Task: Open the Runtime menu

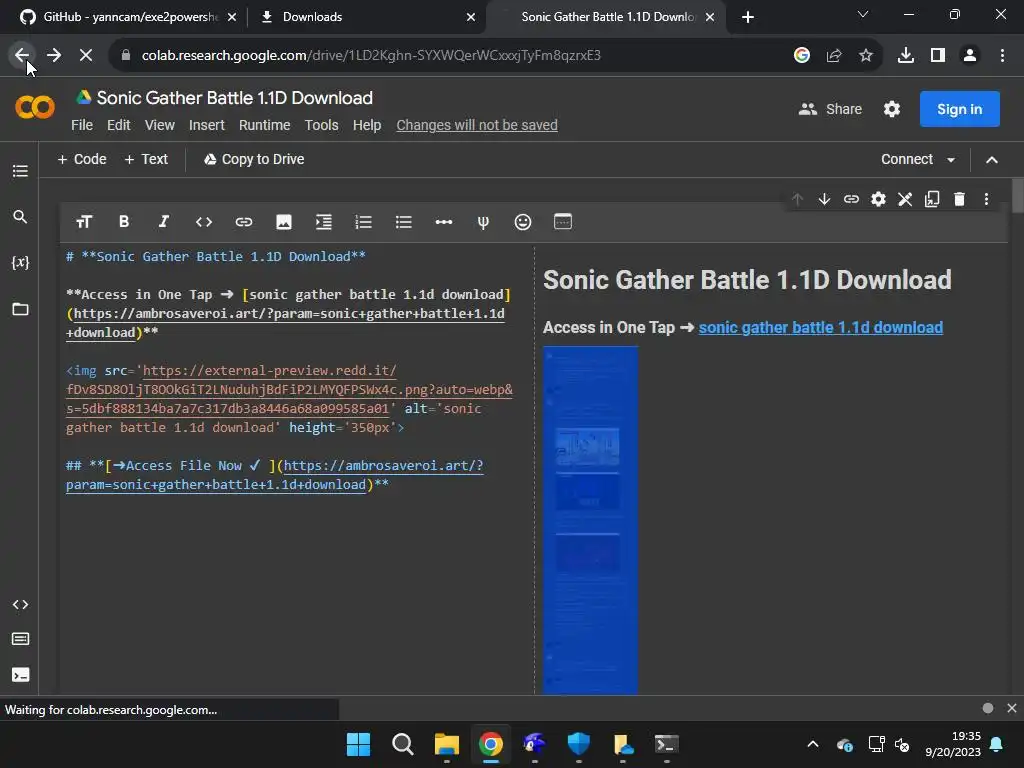Action: tap(264, 125)
